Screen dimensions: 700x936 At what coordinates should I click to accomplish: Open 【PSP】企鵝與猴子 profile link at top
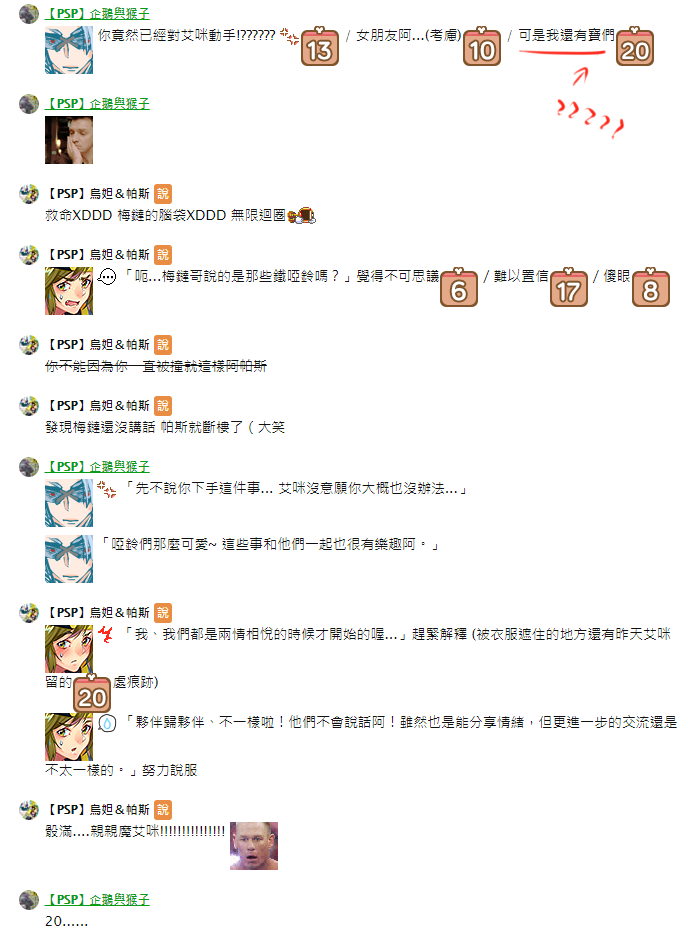pos(97,14)
